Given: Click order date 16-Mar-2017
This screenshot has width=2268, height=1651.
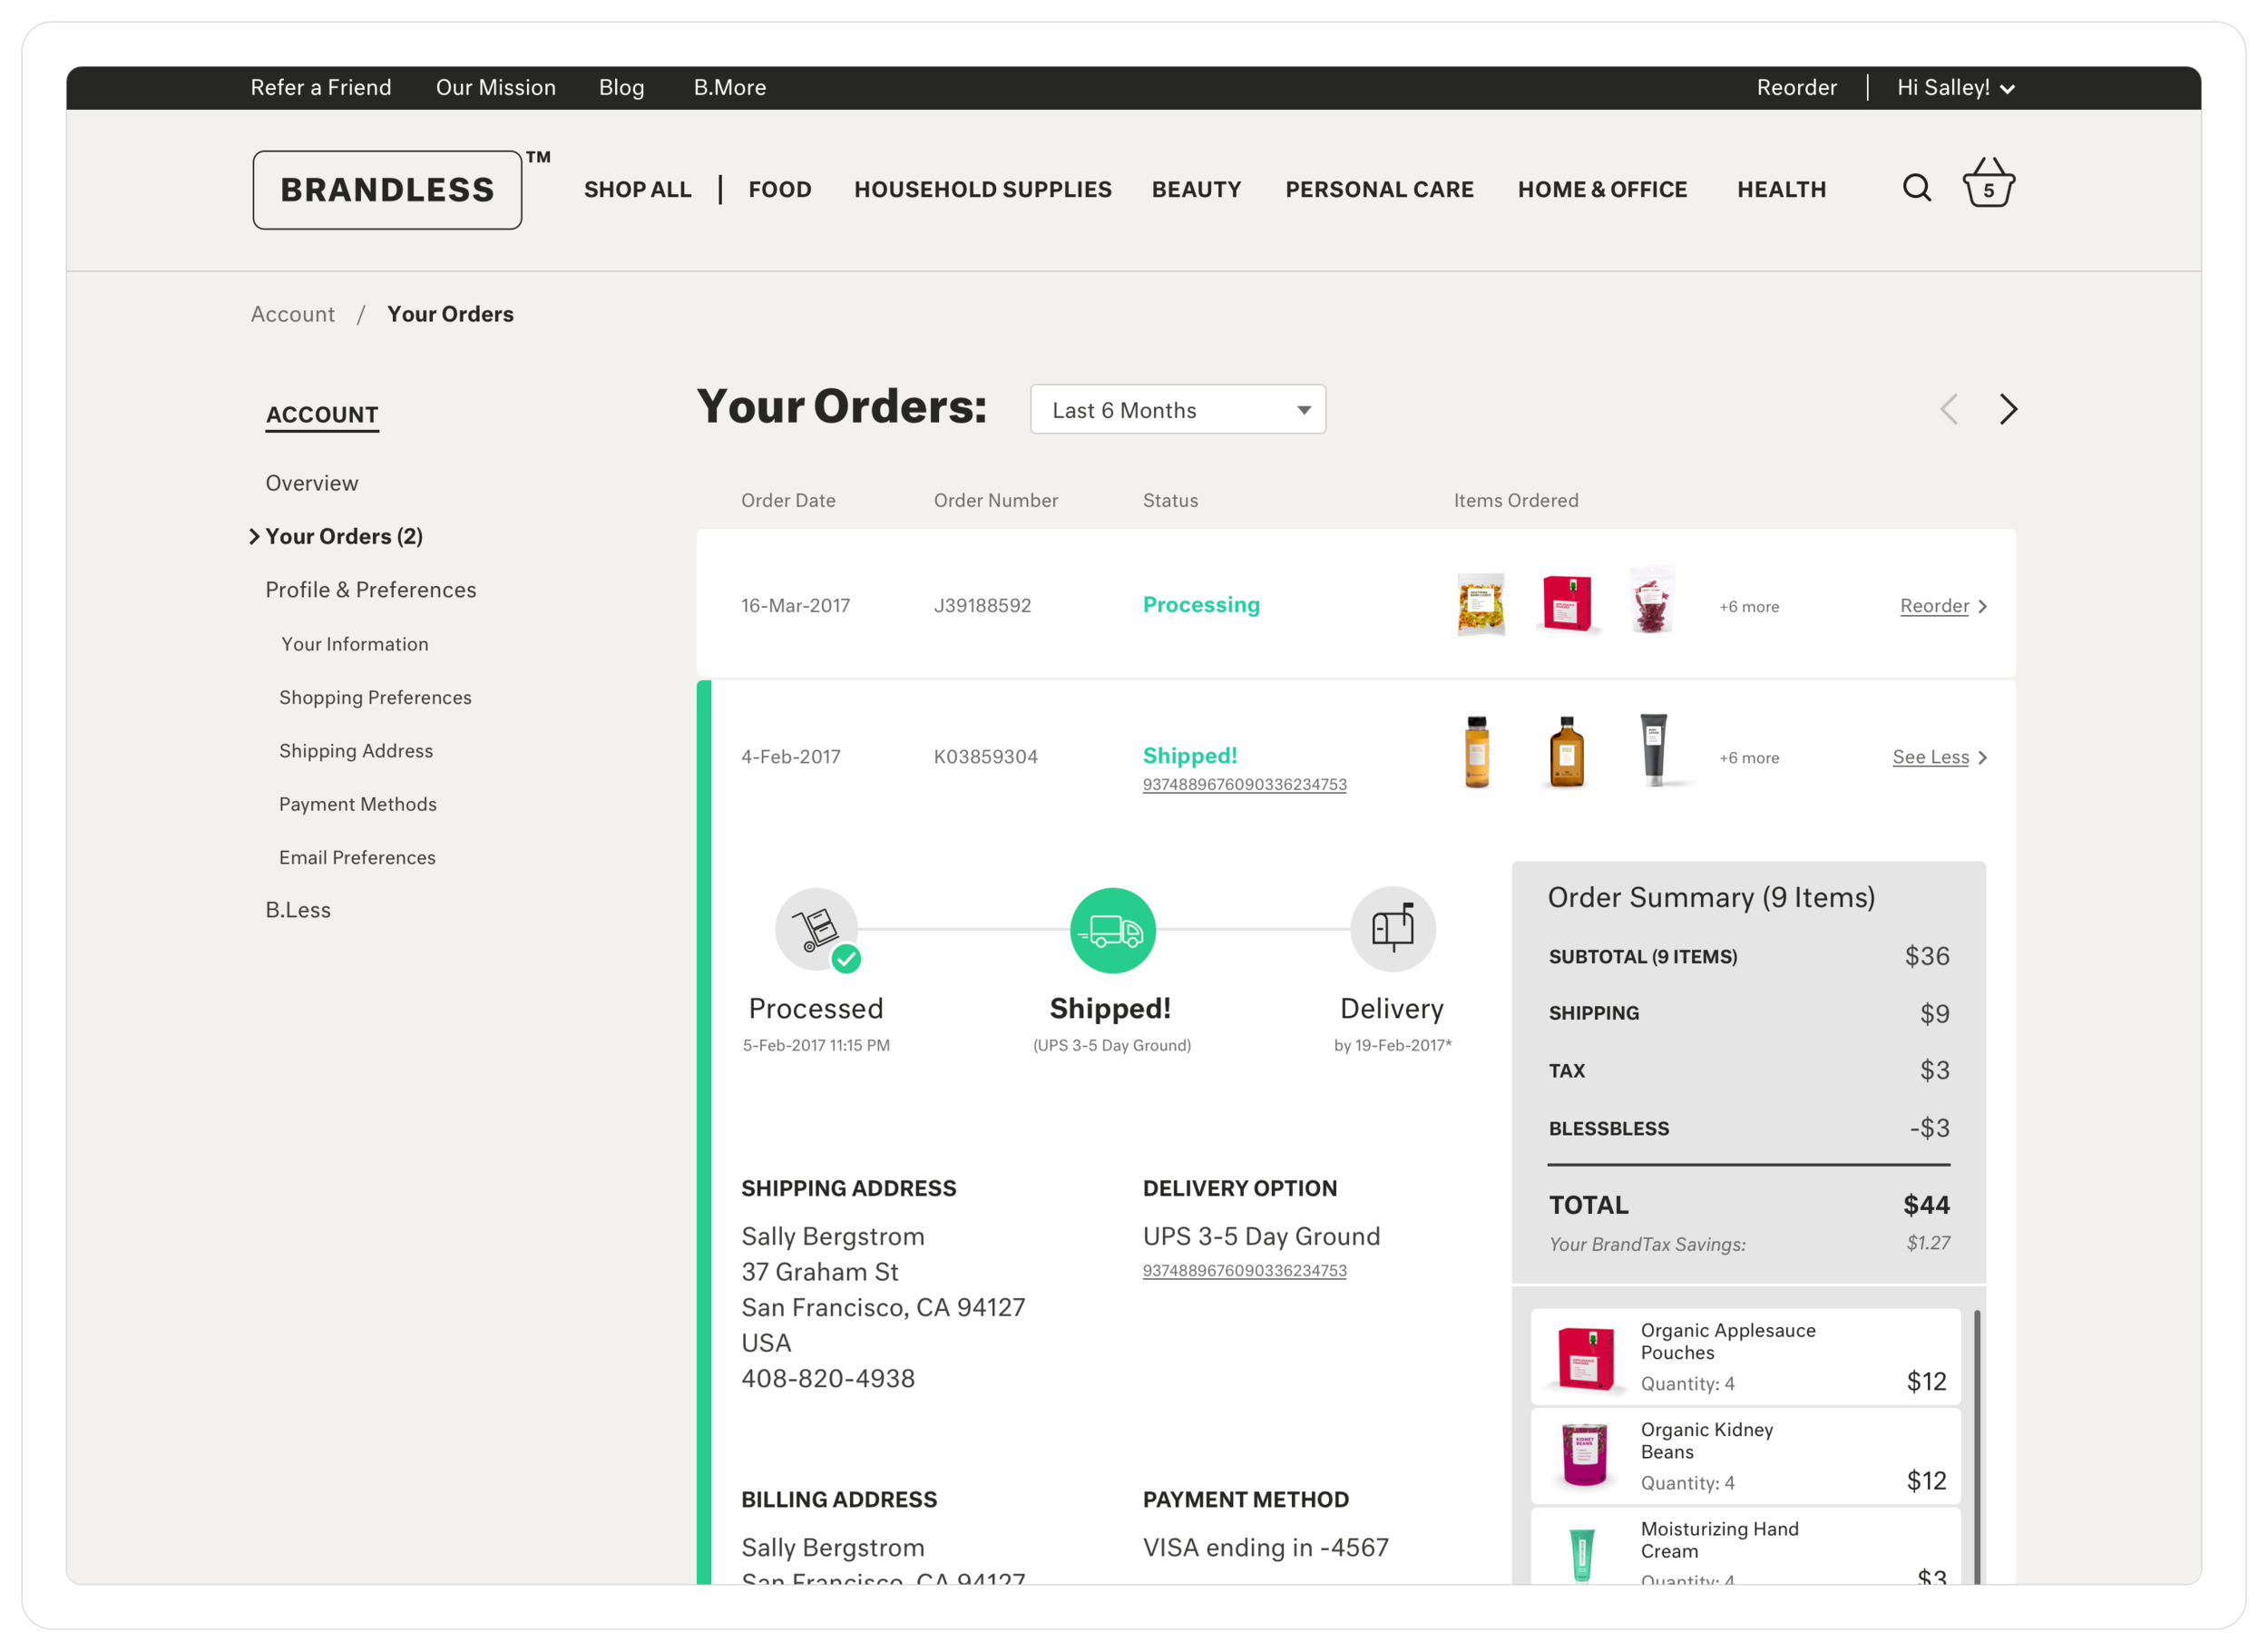Looking at the screenshot, I should click(795, 606).
